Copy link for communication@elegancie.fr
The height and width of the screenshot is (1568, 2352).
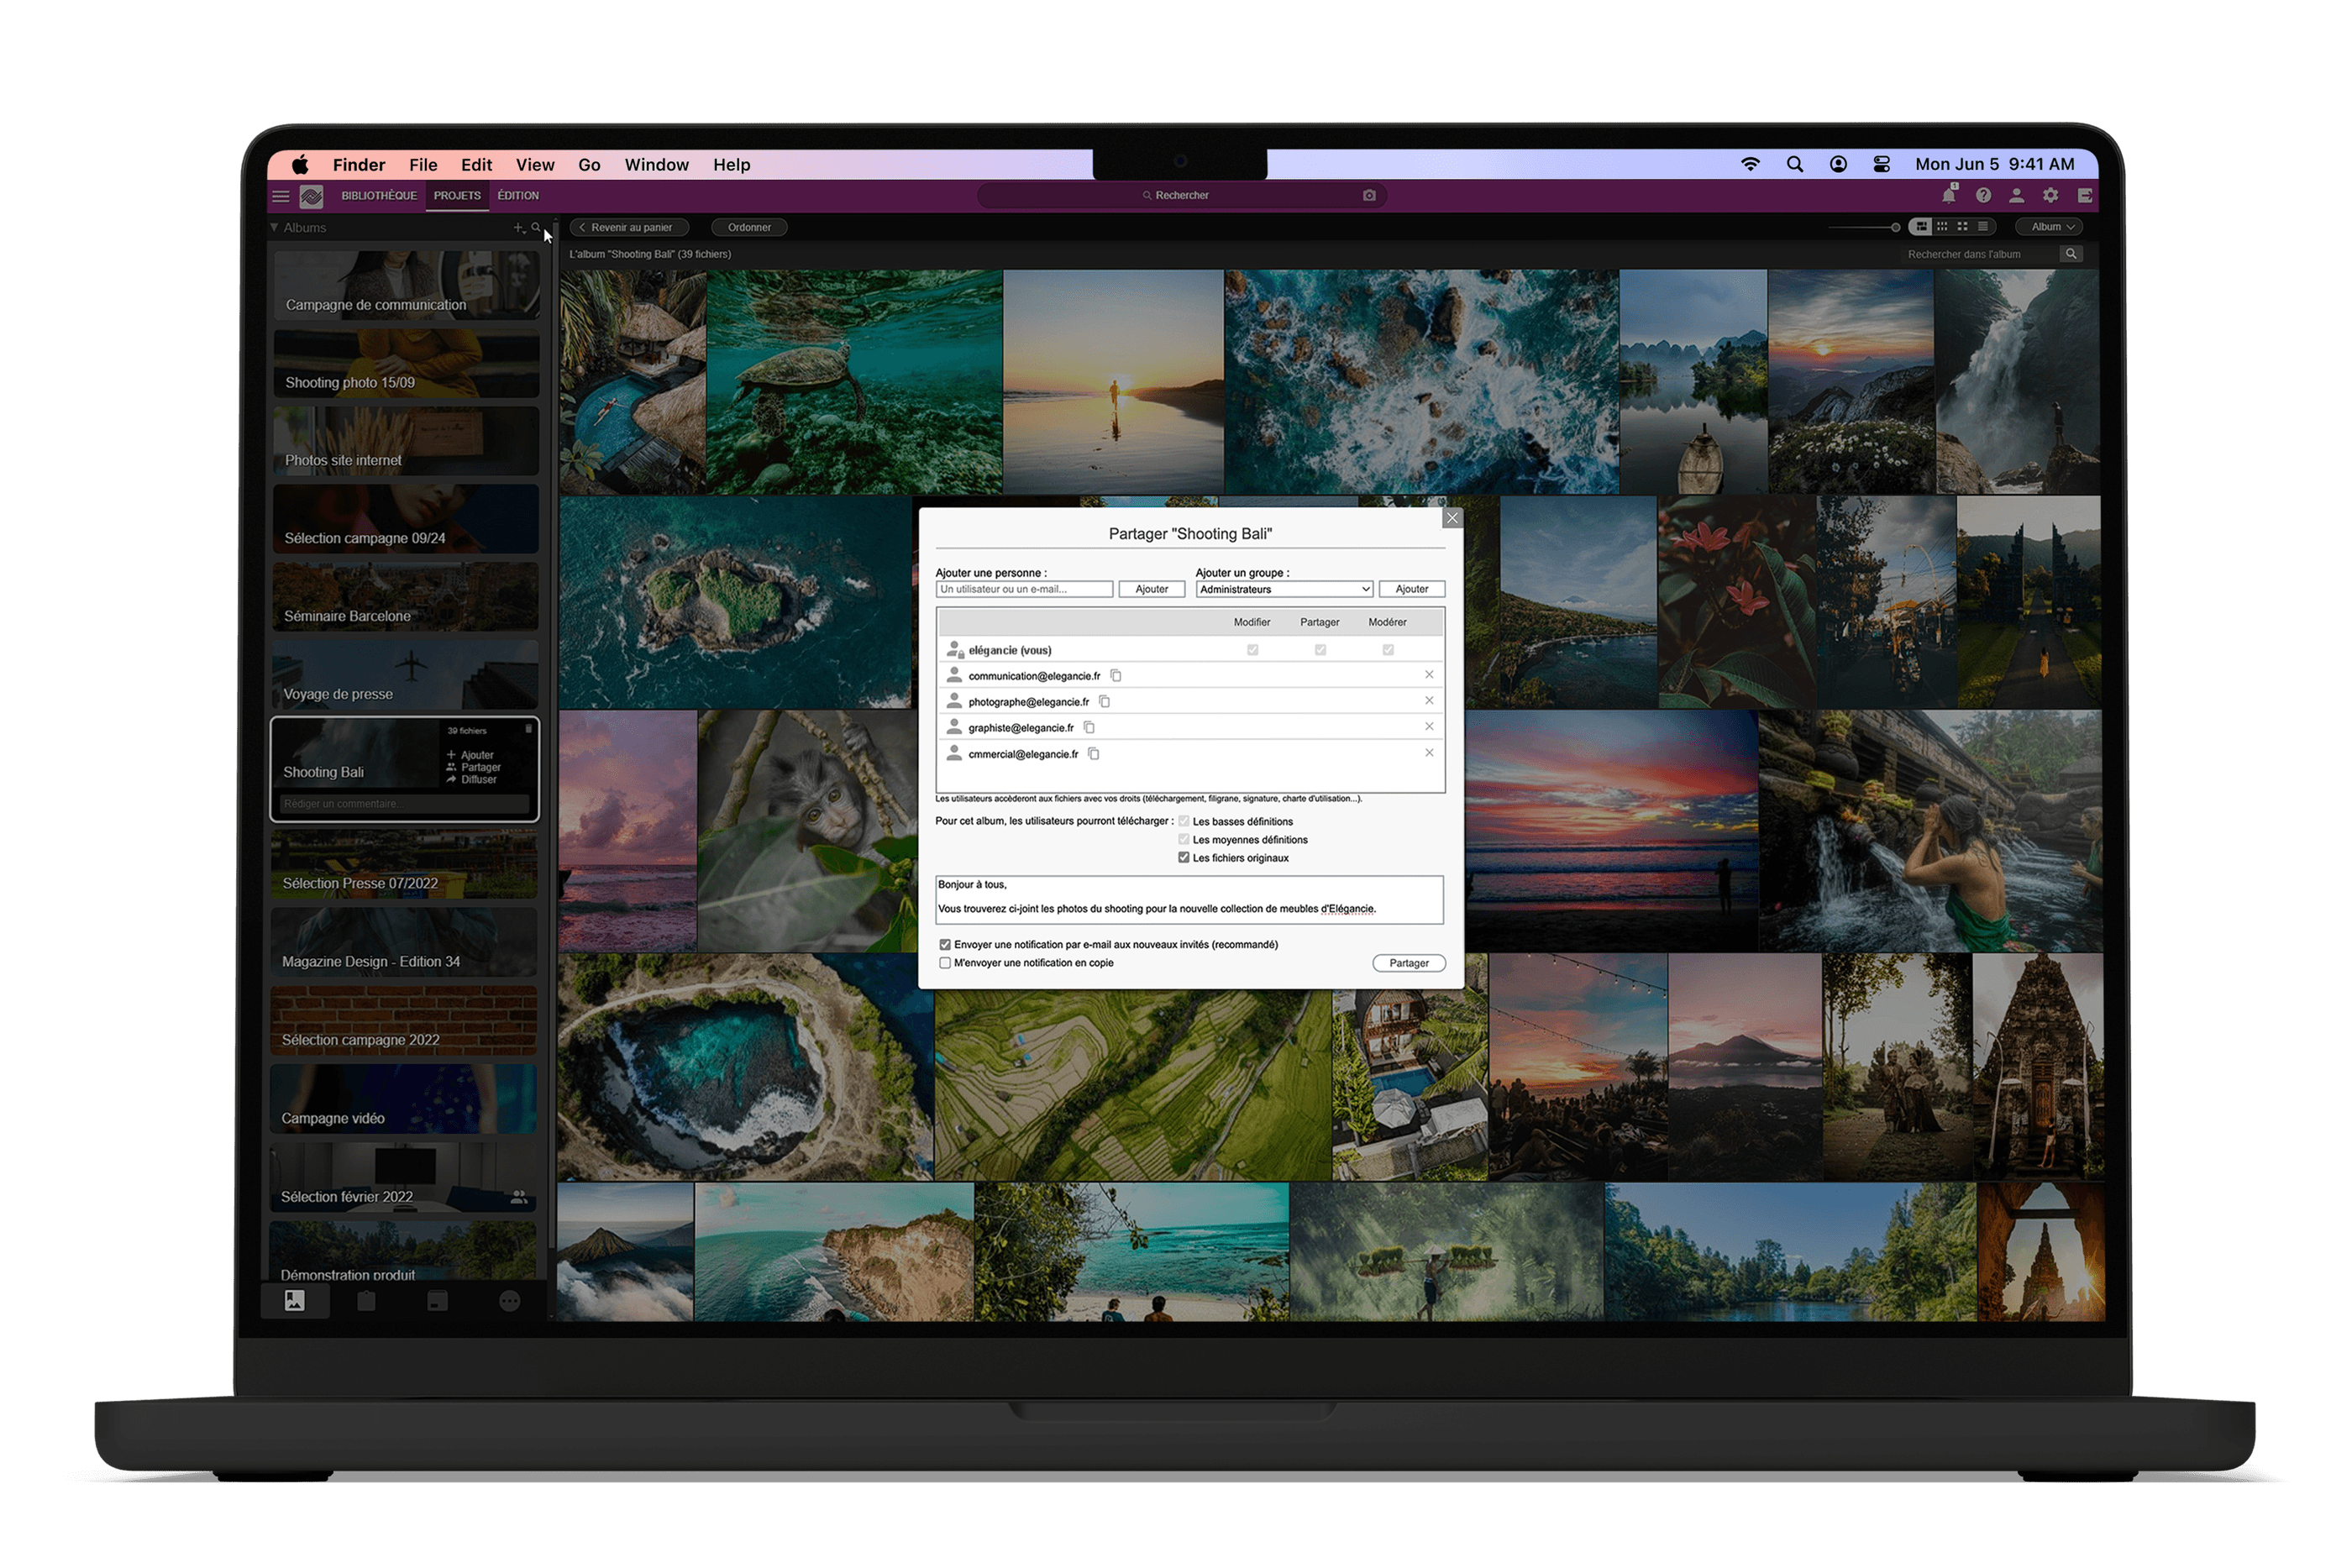click(x=1116, y=676)
